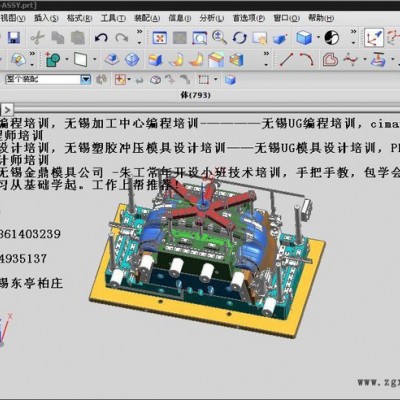This screenshot has height=400, width=400.
Task: Click the orange sweep surface icon
Action: [x=197, y=60]
